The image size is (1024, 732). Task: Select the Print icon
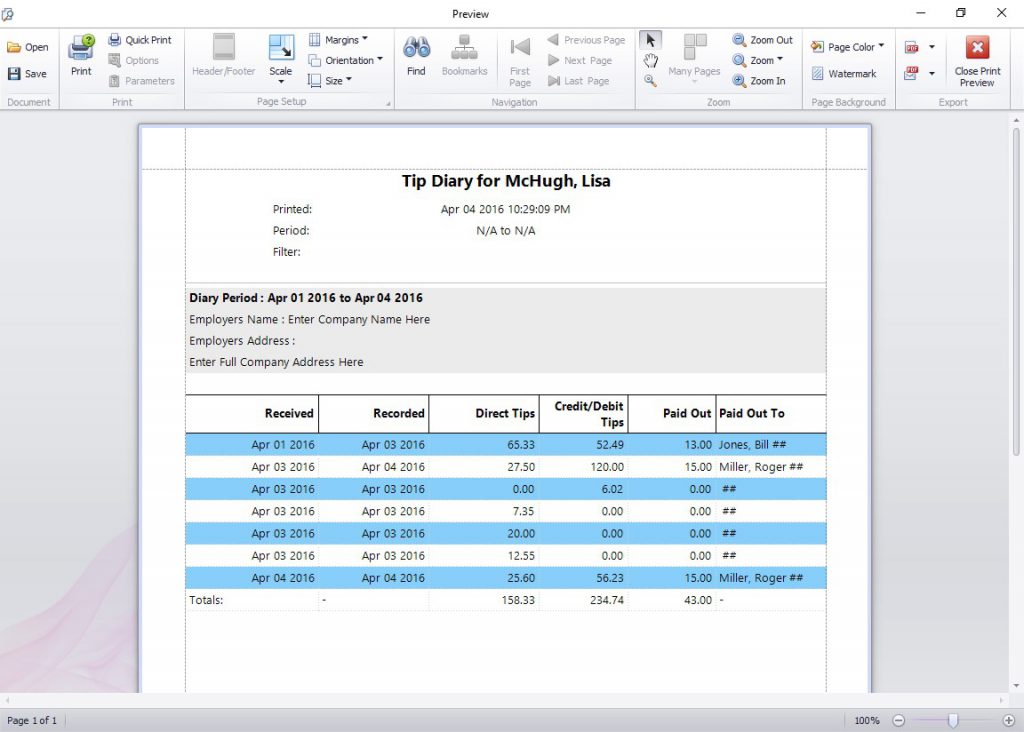80,57
